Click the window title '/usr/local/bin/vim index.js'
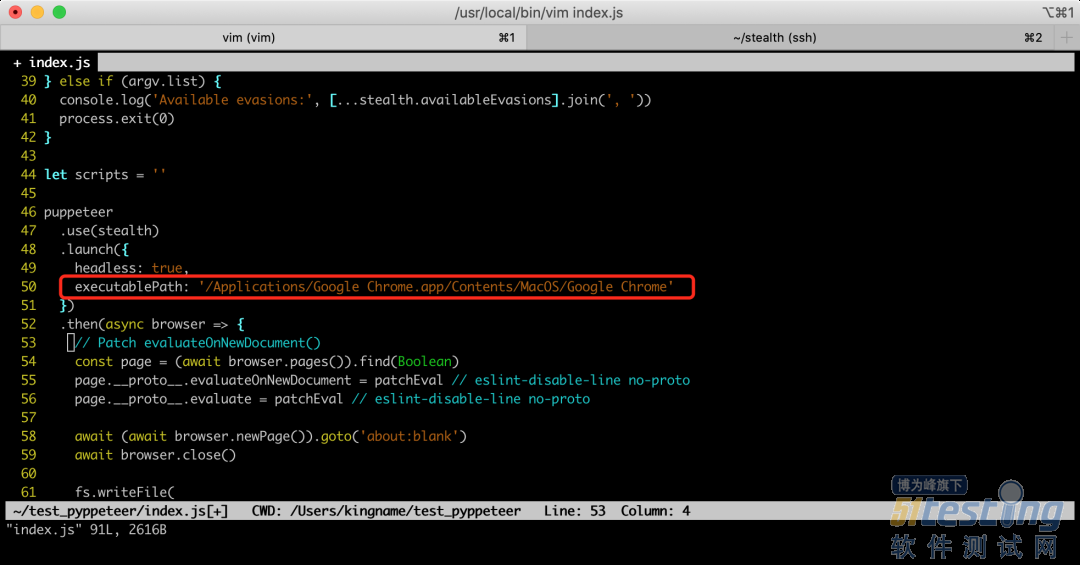Viewport: 1080px width, 565px height. click(x=538, y=13)
